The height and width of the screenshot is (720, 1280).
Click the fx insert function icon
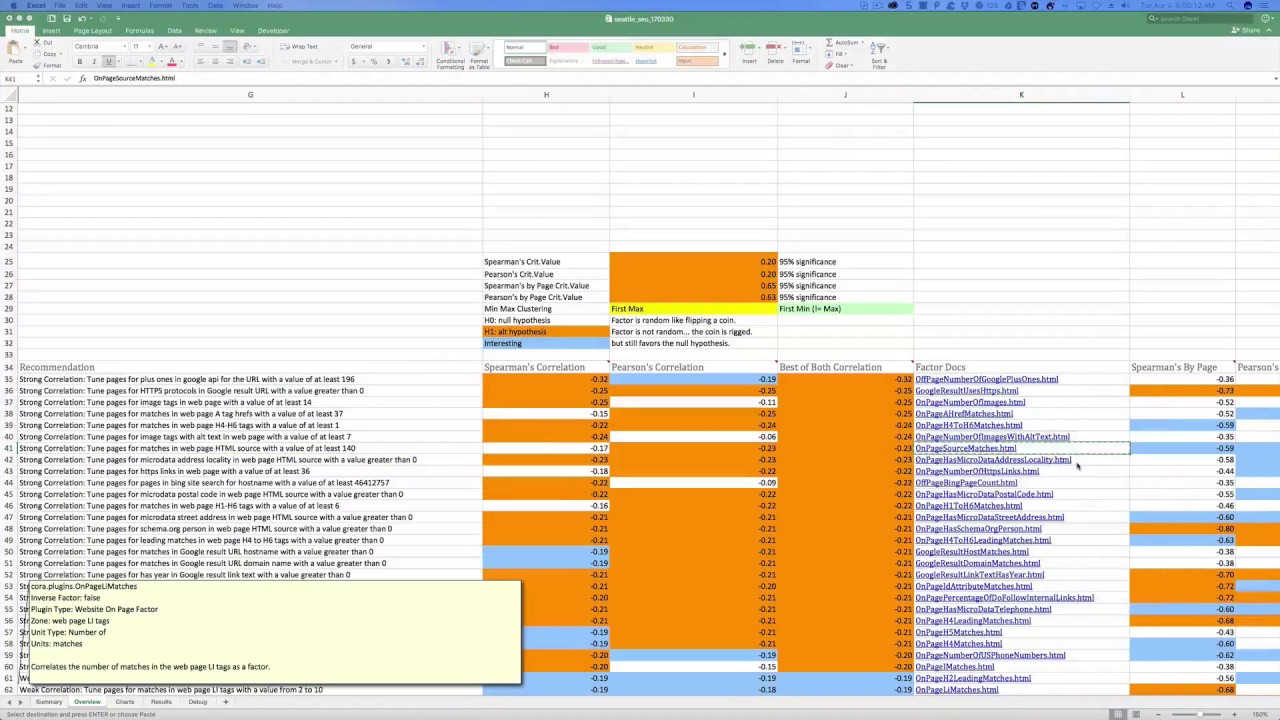pyautogui.click(x=83, y=78)
